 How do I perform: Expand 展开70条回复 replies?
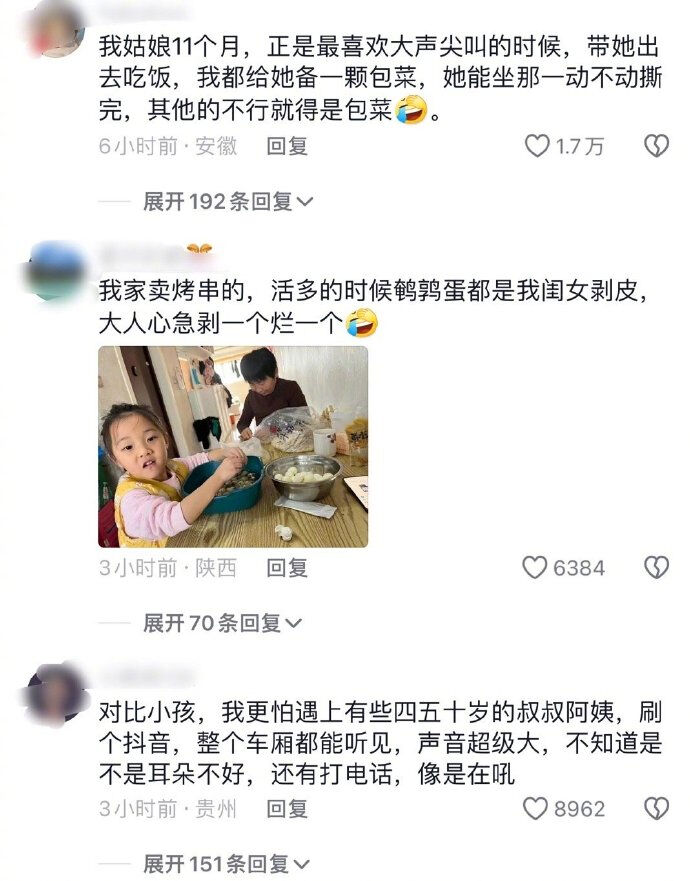[223, 623]
